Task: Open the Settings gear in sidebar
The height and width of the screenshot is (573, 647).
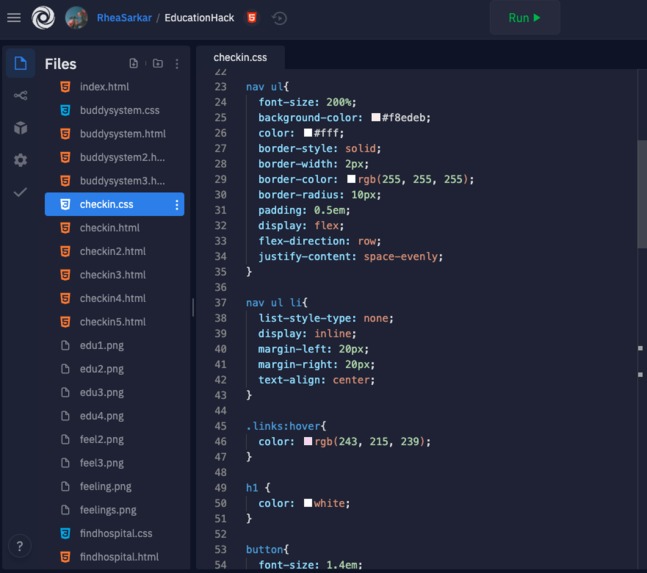Action: pos(20,160)
